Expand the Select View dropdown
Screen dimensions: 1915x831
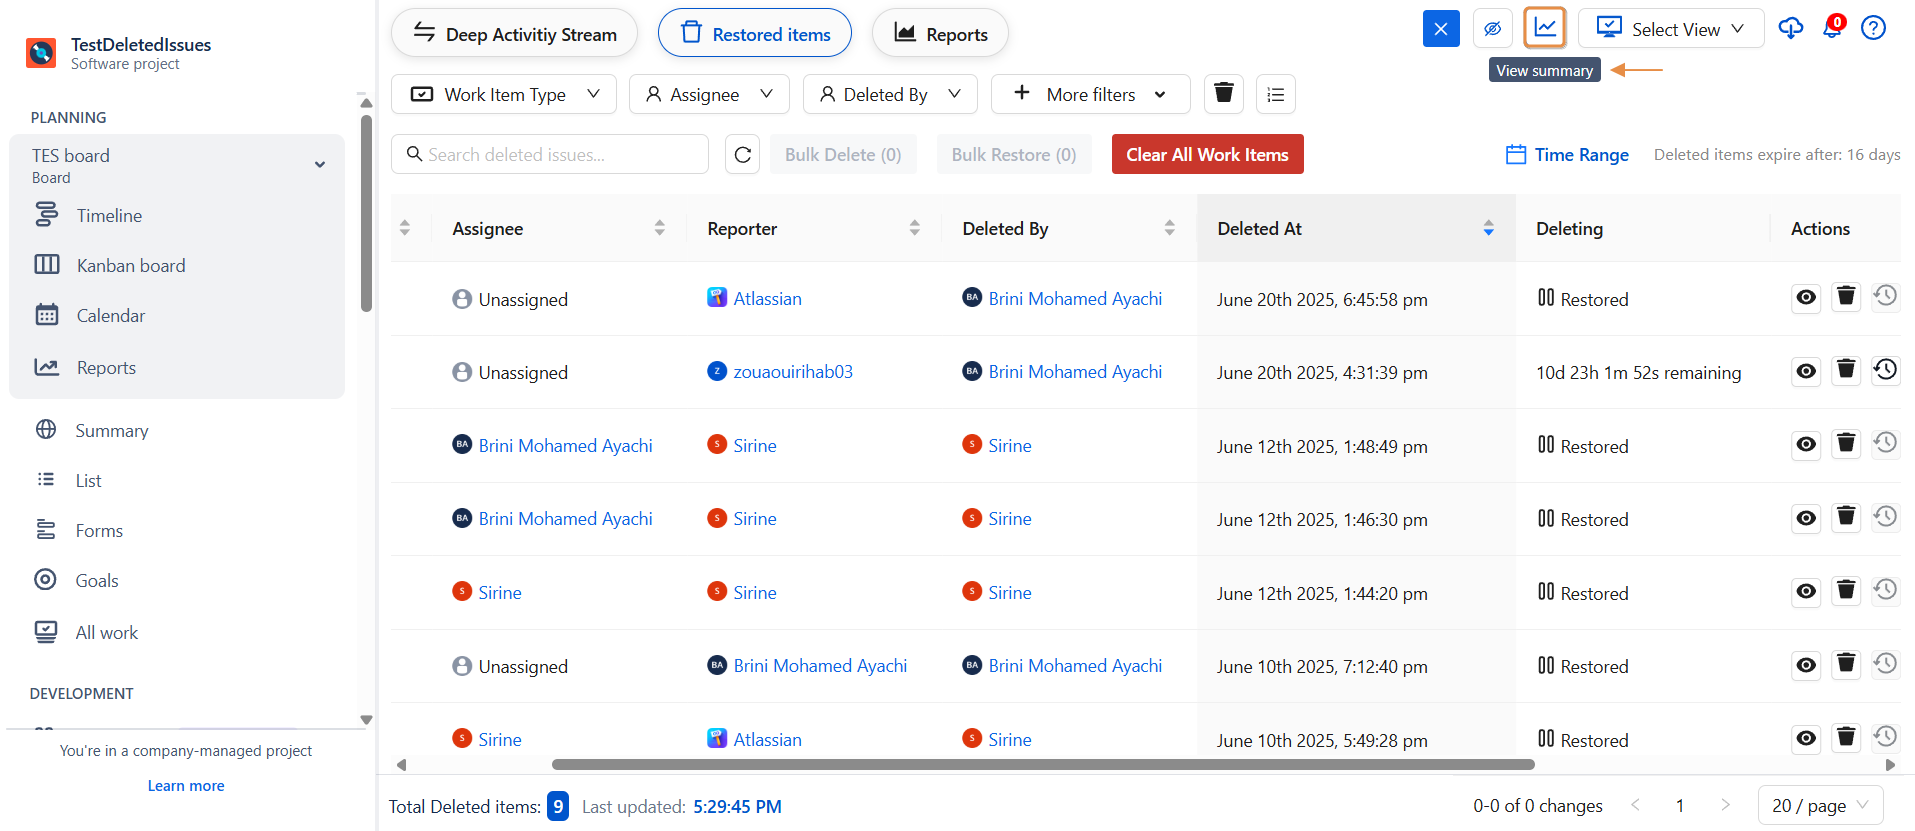tap(1670, 29)
